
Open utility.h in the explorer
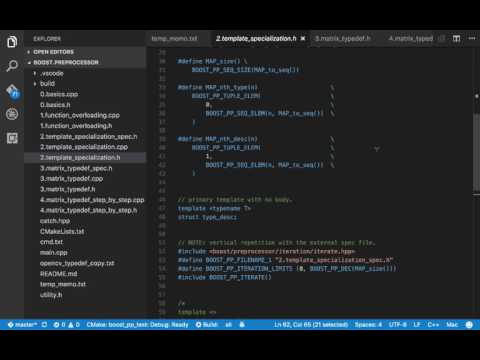51,295
